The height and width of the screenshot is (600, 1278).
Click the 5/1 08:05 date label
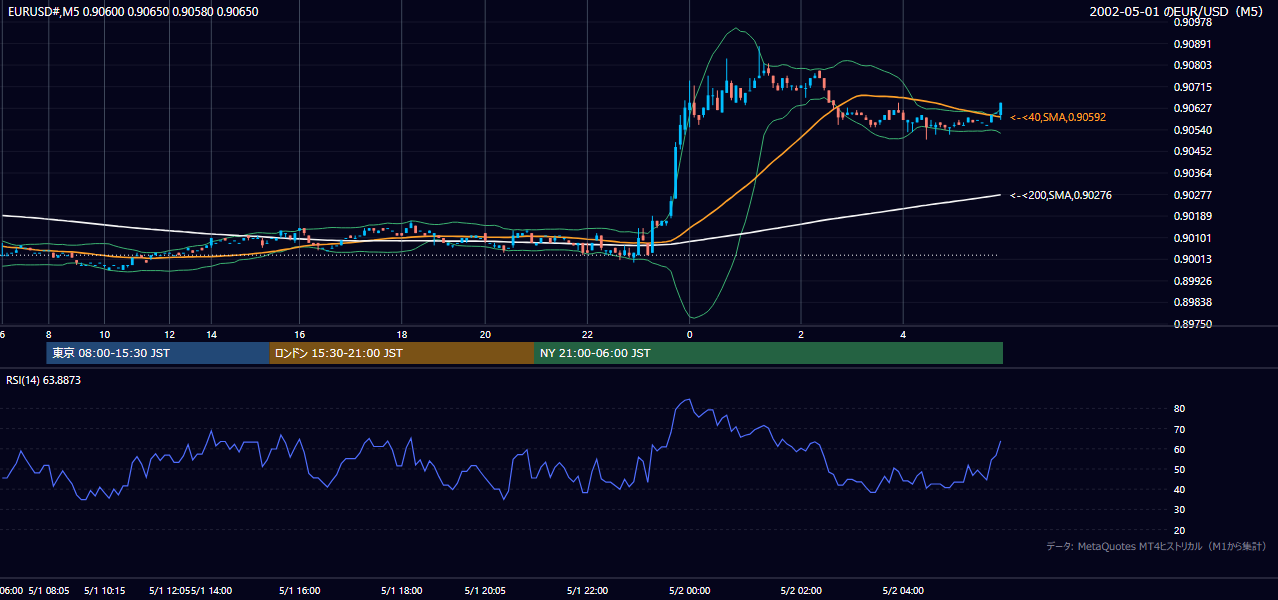tap(49, 590)
